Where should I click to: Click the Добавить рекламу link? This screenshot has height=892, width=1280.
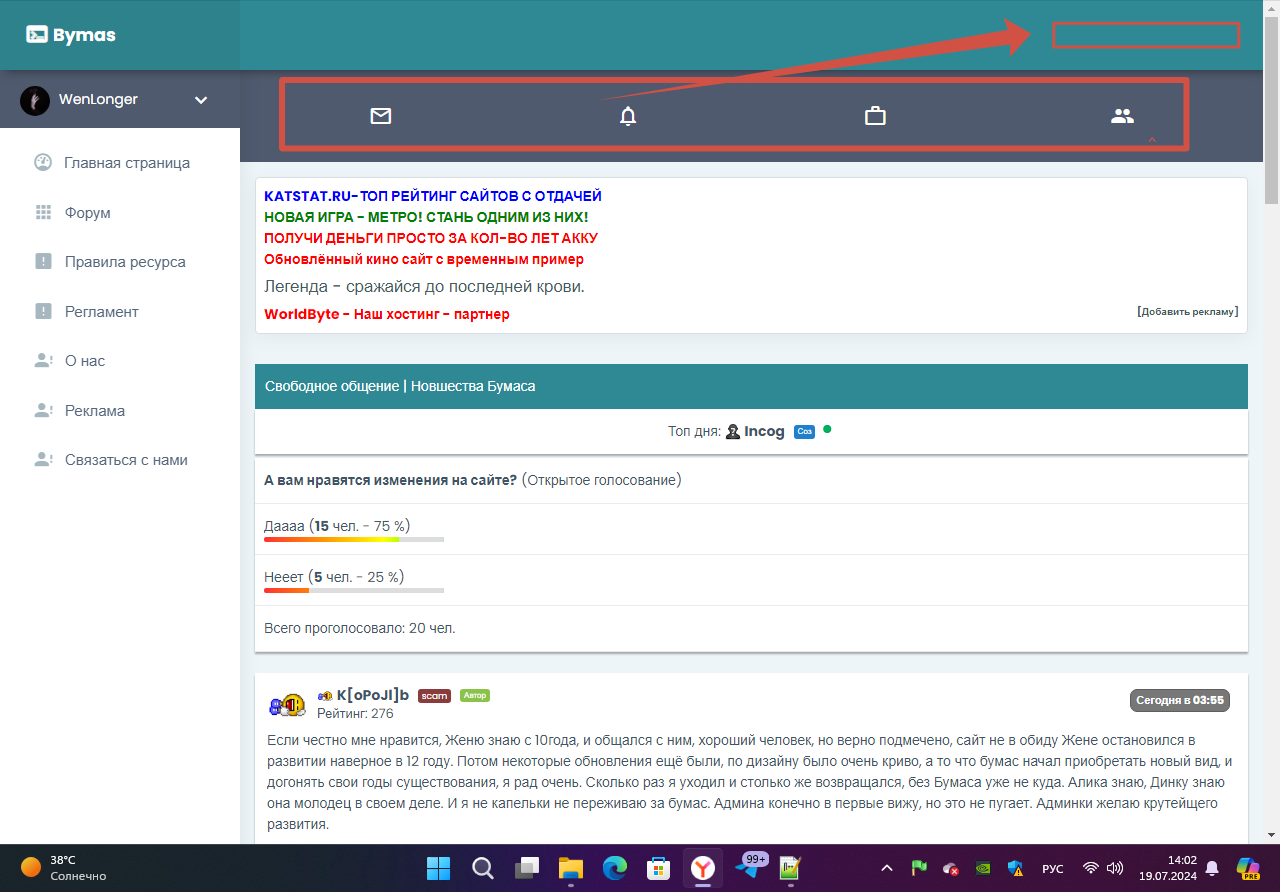[1187, 311]
